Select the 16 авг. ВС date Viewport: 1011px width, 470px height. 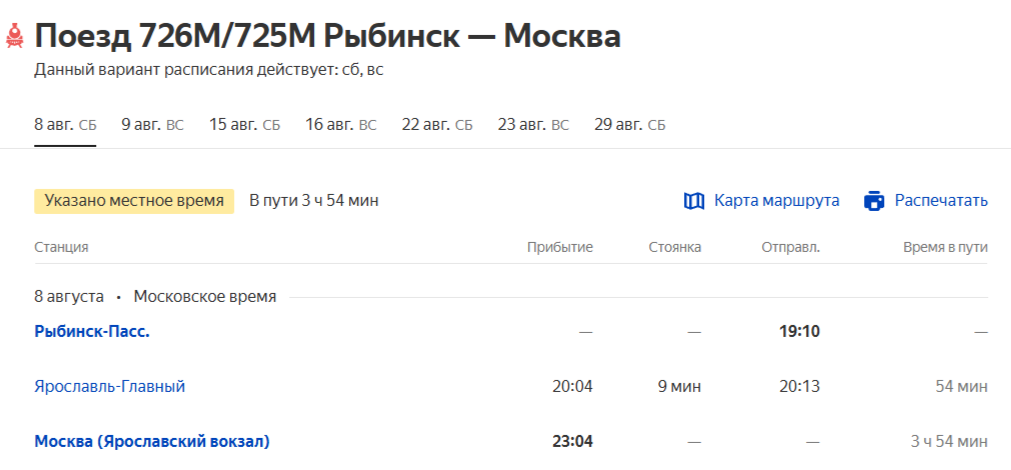click(341, 124)
